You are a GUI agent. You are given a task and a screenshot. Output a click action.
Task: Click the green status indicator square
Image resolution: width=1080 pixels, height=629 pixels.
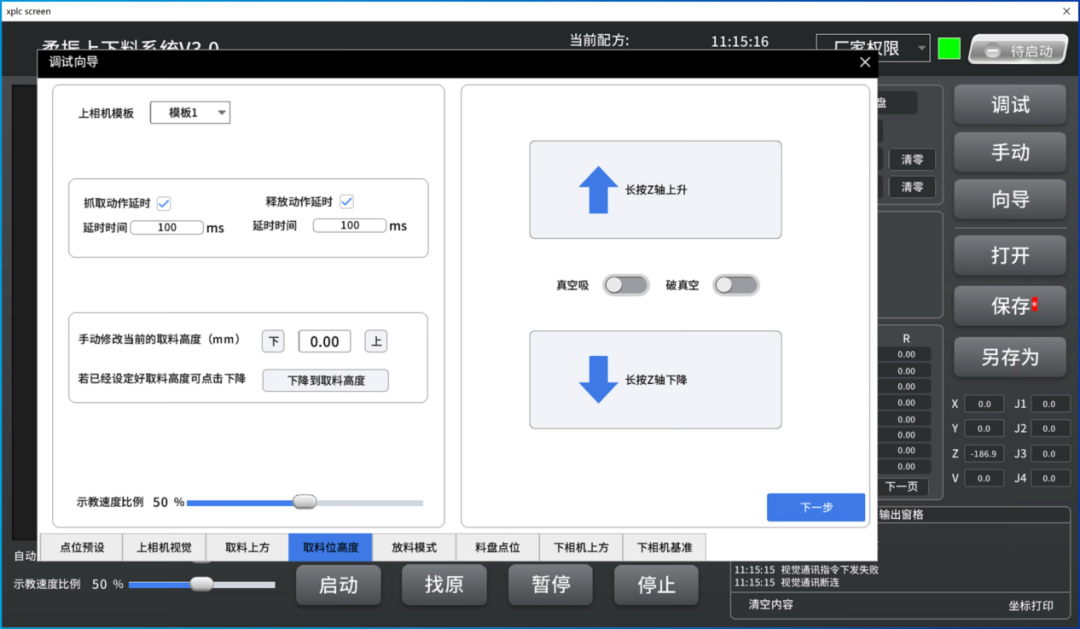948,49
